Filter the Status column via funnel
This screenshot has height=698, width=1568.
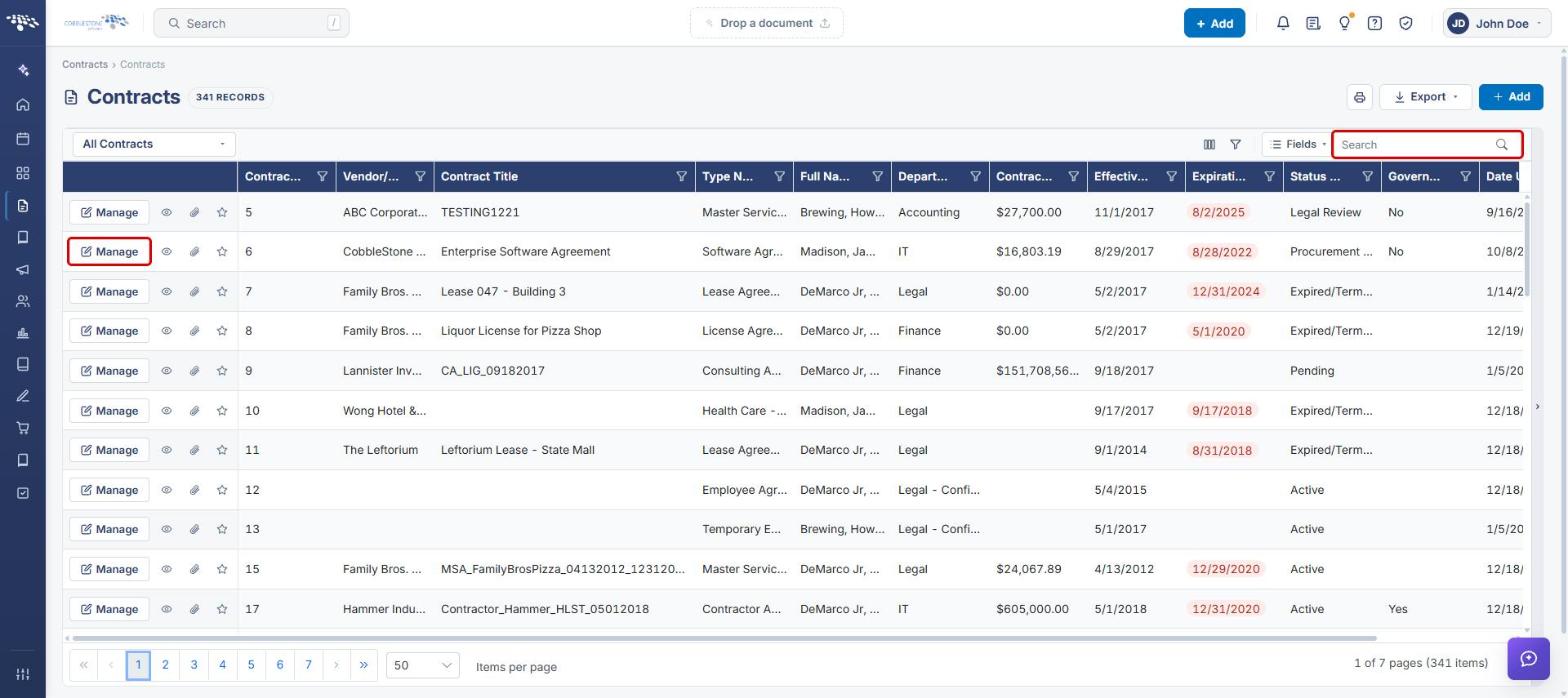pyautogui.click(x=1367, y=177)
